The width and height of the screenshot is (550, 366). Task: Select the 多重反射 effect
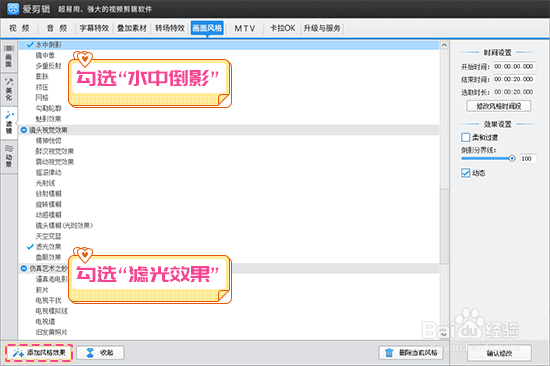point(48,66)
